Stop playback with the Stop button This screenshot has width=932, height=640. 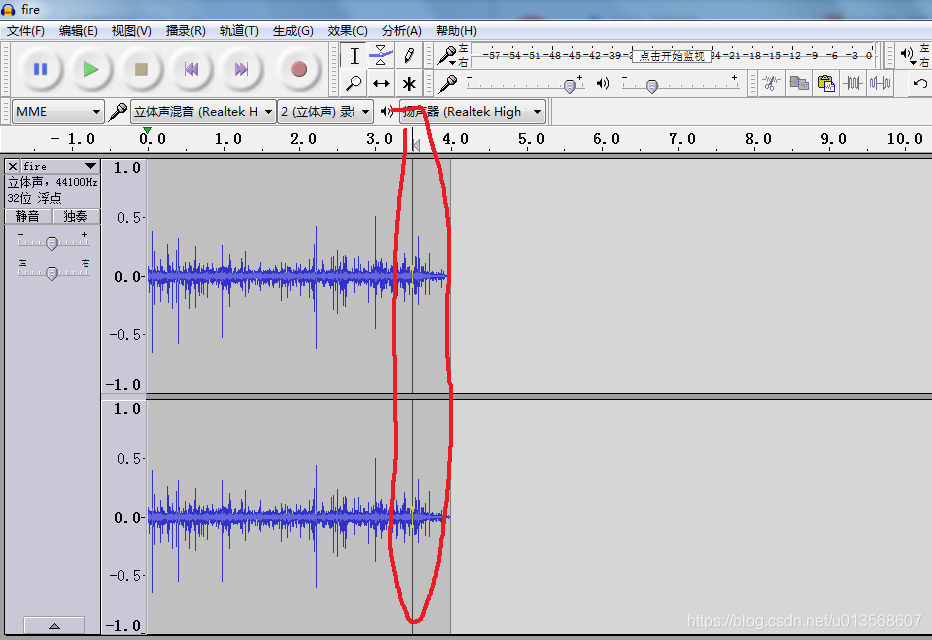pyautogui.click(x=141, y=70)
